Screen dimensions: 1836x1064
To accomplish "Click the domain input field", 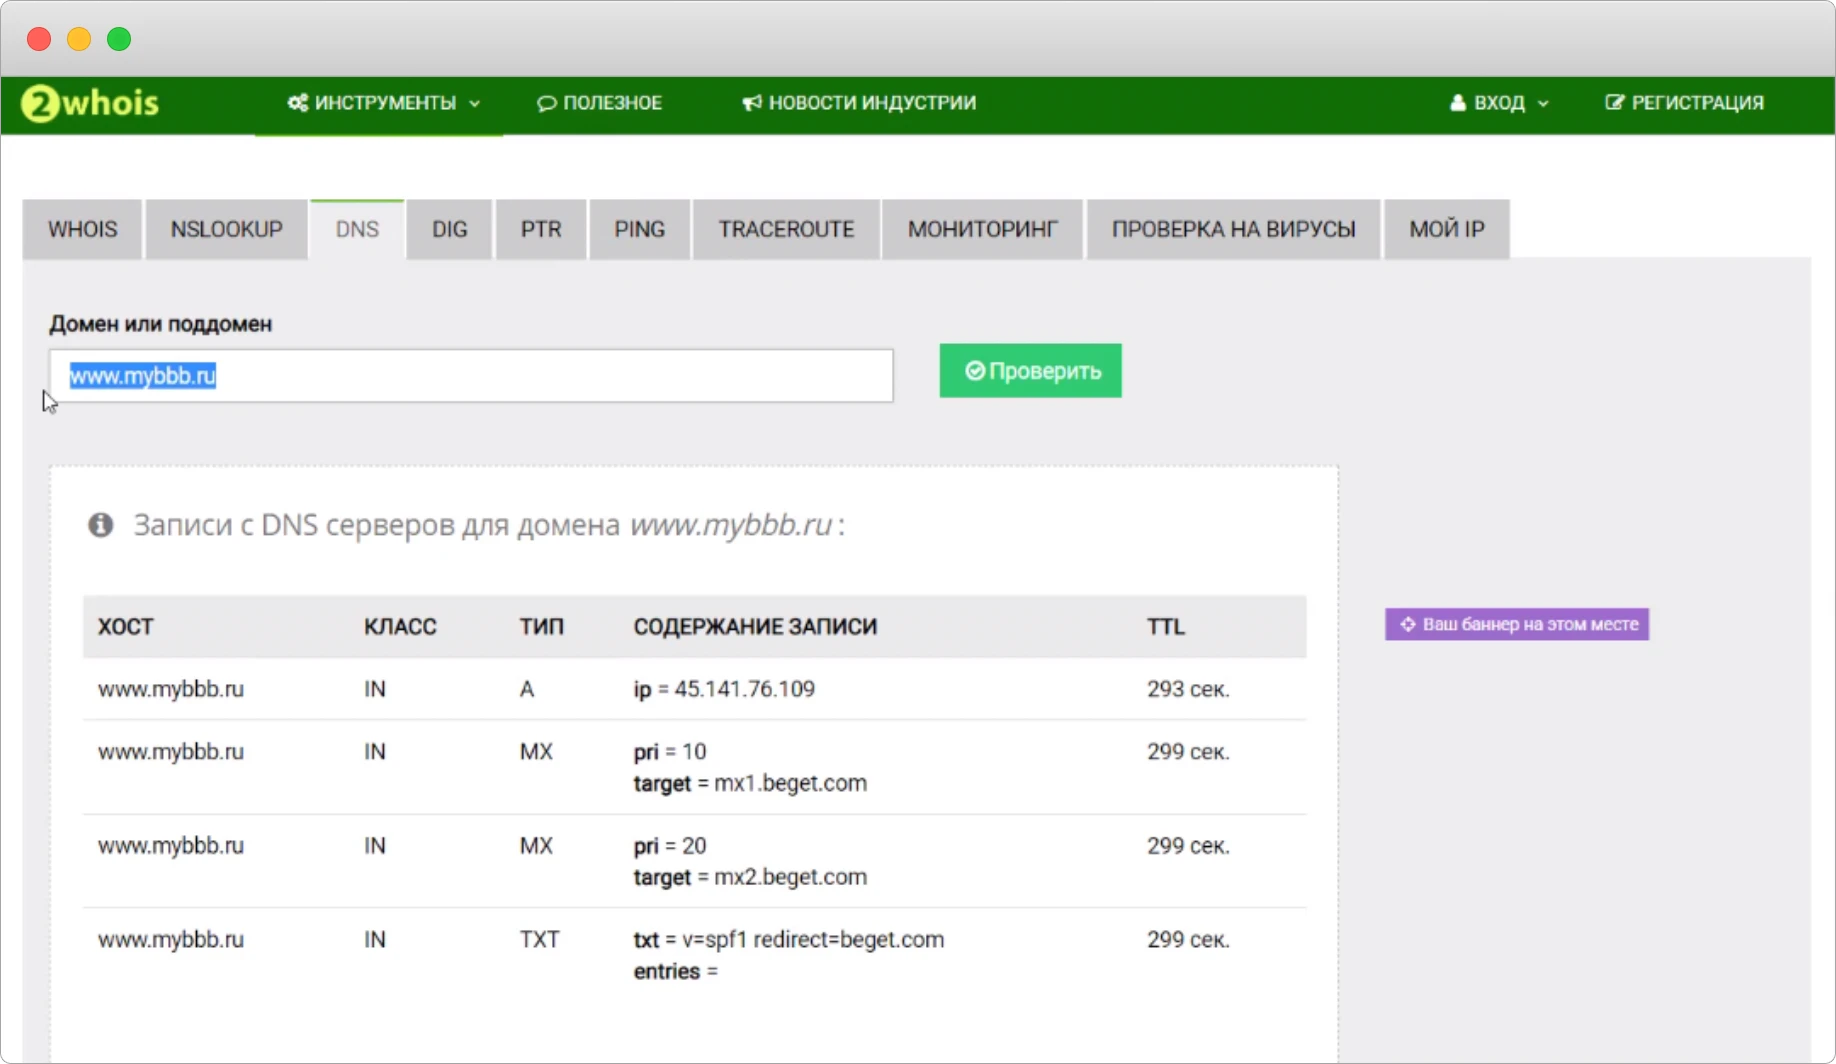I will pyautogui.click(x=470, y=376).
